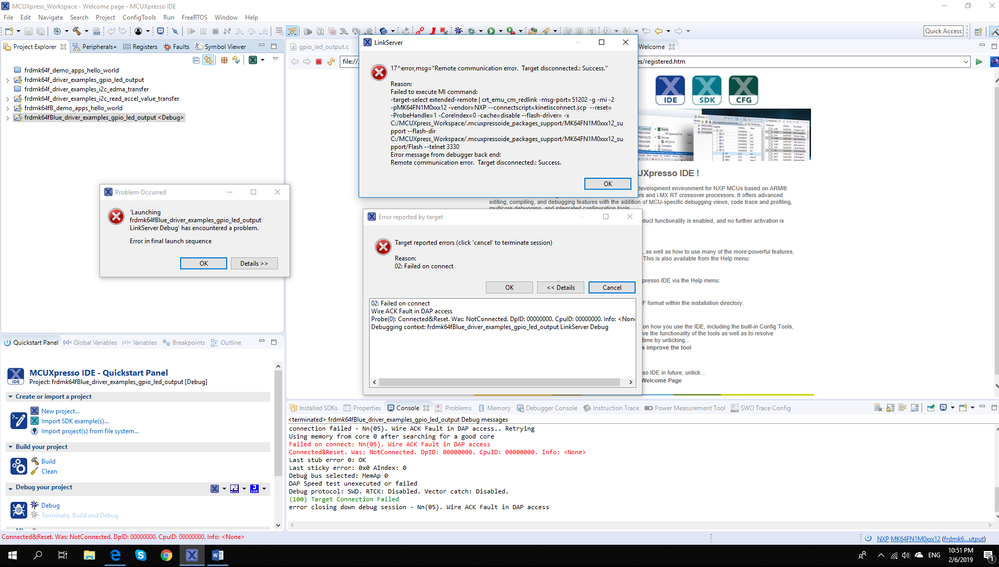Open the File menu
Image resolution: width=999 pixels, height=567 pixels.
(x=8, y=17)
